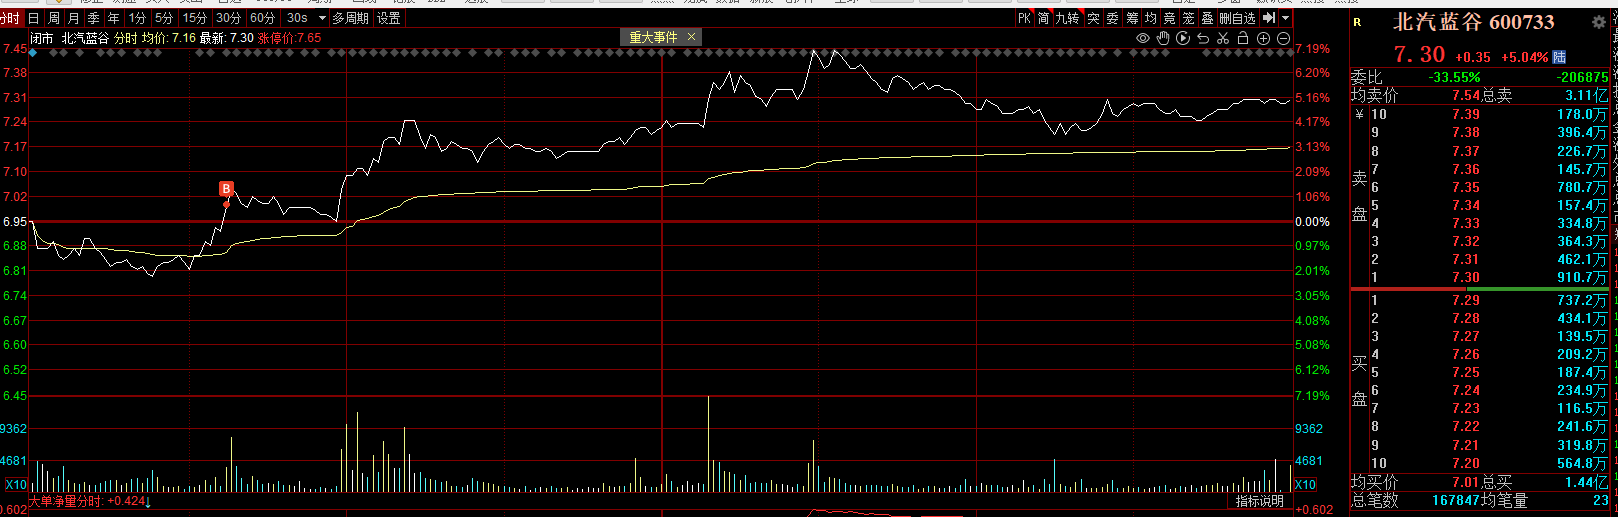This screenshot has height=517, width=1618.
Task: Click the 均买价 value 7.01
Action: [1466, 482]
